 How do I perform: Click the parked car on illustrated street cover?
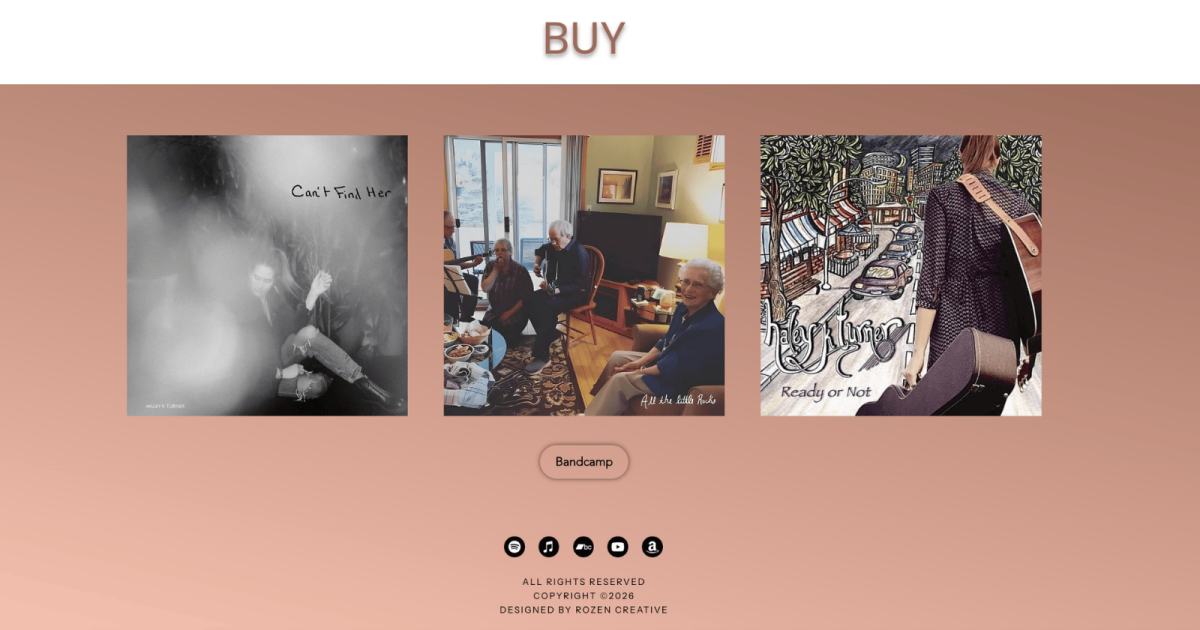pyautogui.click(x=881, y=279)
